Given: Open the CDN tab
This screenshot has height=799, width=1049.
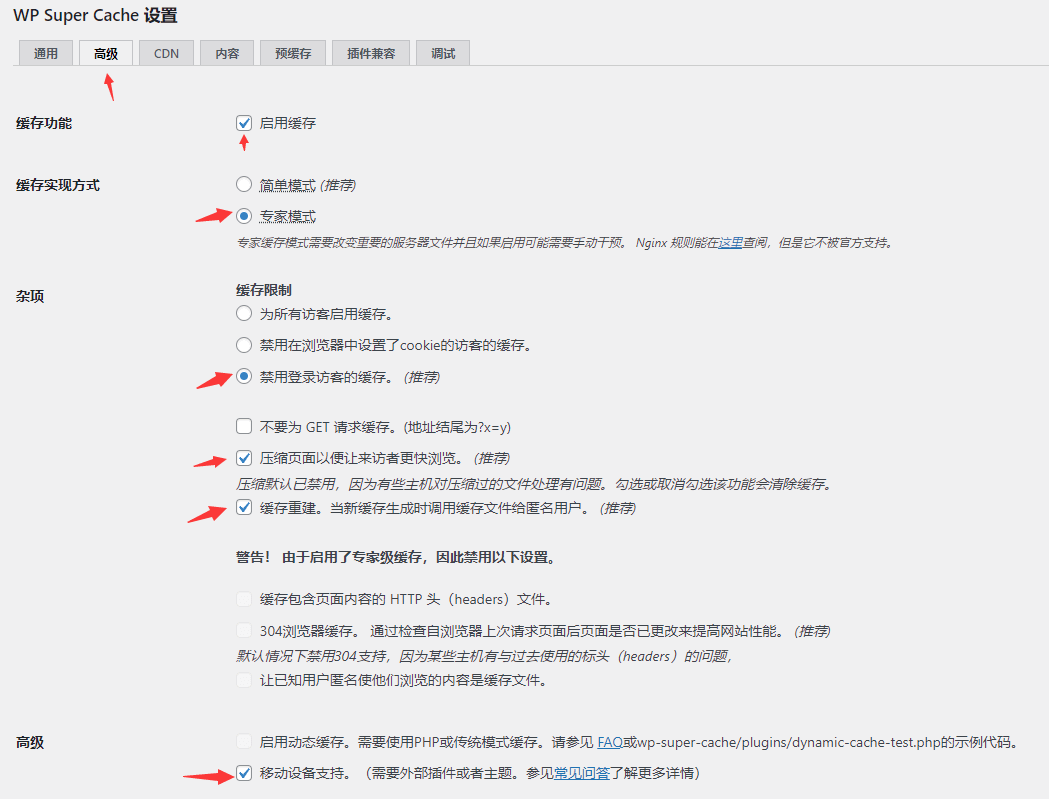Looking at the screenshot, I should point(167,54).
